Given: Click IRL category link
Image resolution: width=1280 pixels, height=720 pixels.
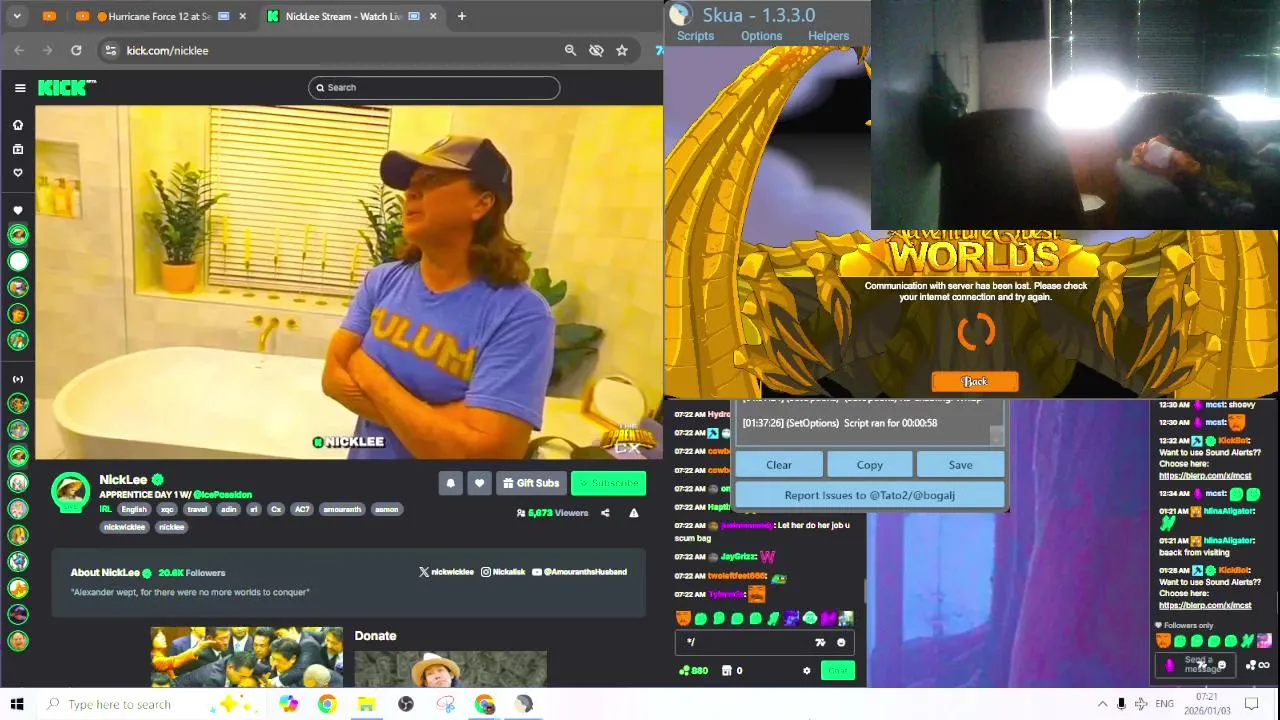Looking at the screenshot, I should pyautogui.click(x=105, y=510).
